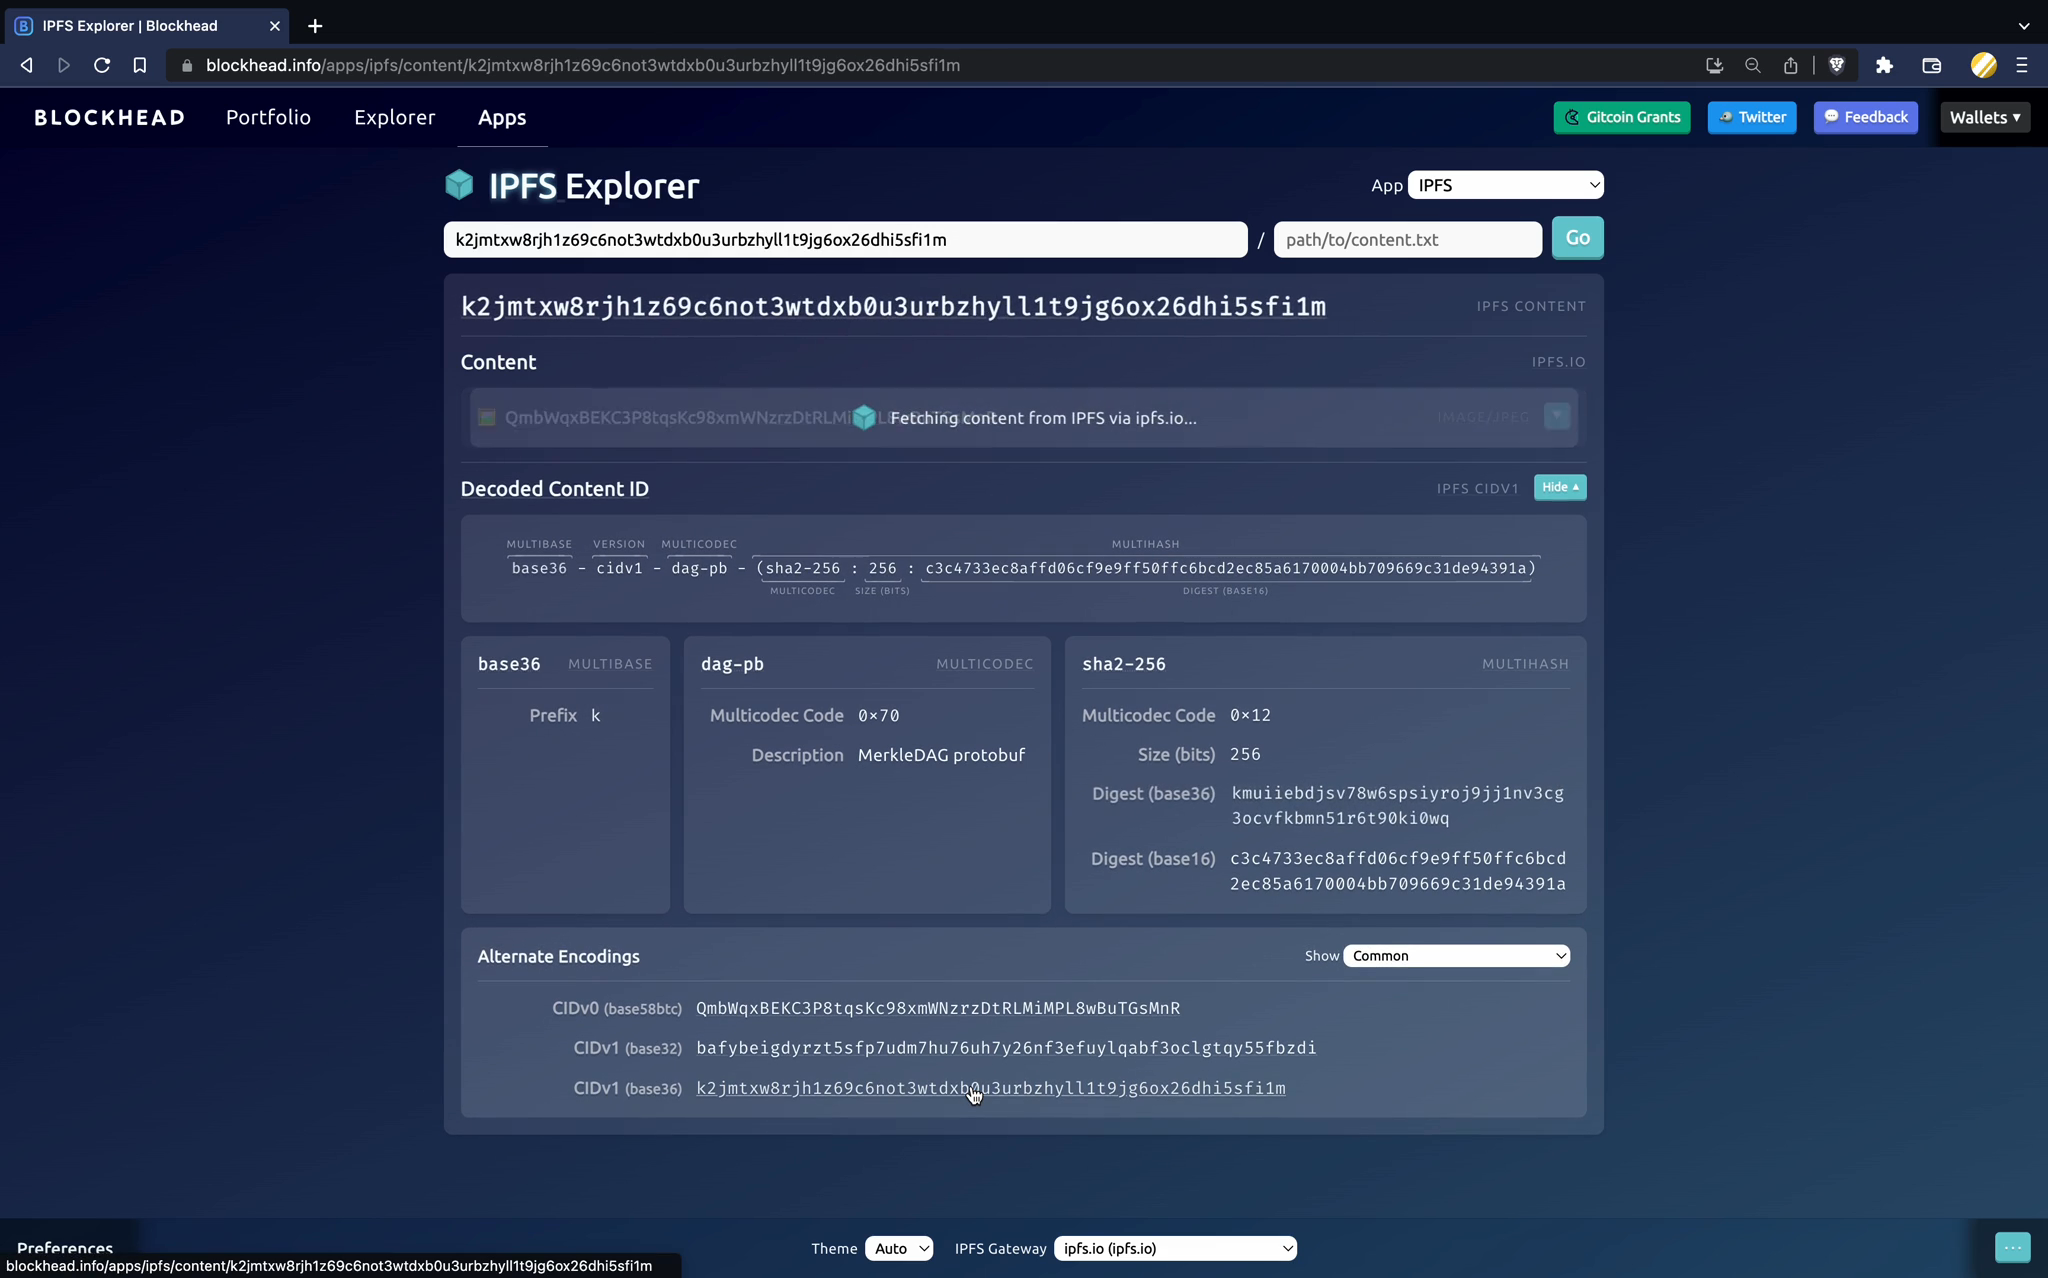Click the Feedback button
This screenshot has height=1278, width=2048.
[x=1866, y=117]
